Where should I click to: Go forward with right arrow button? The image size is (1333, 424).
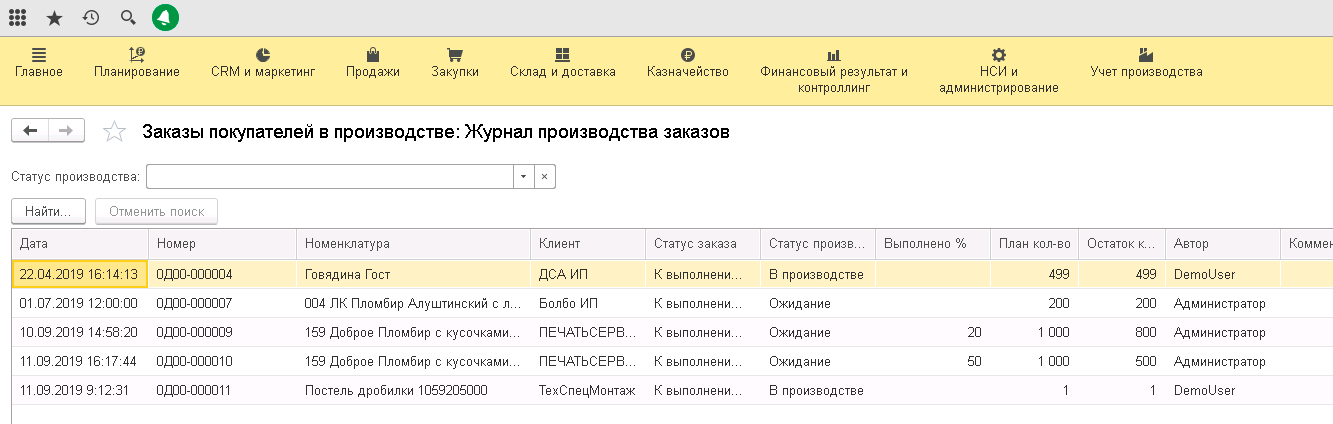coord(66,131)
